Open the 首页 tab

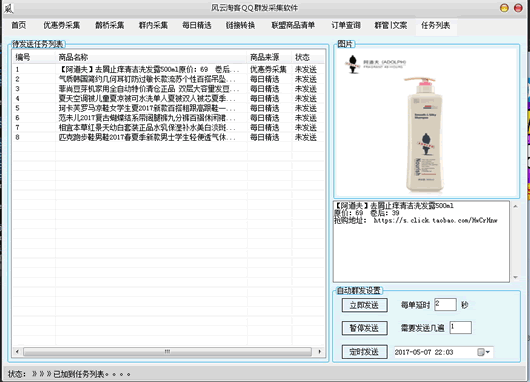[19, 25]
